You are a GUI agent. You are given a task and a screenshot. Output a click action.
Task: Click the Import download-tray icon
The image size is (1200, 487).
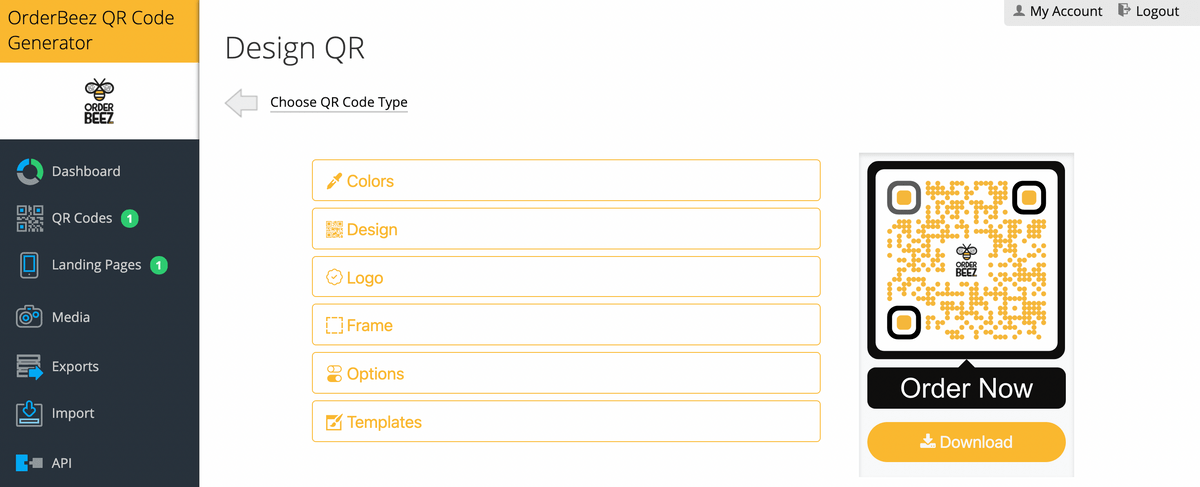pos(30,413)
